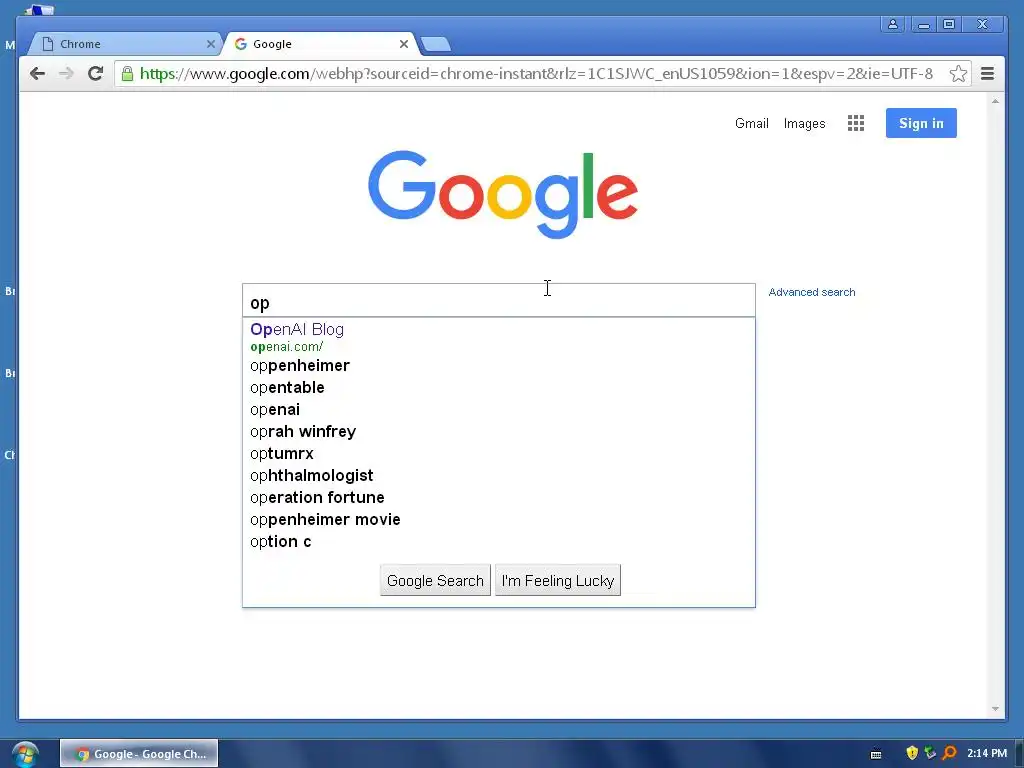Open the Gmail link
The image size is (1024, 768).
[752, 123]
